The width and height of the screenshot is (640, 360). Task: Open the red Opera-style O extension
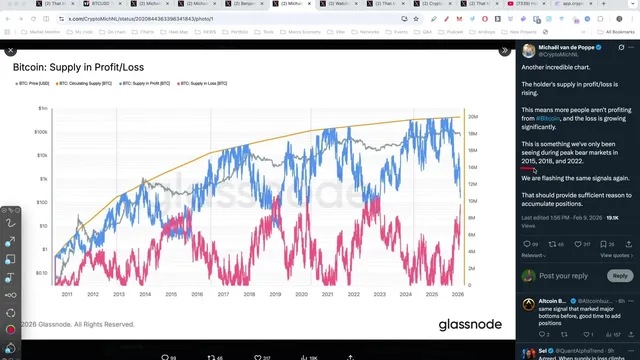point(484,19)
